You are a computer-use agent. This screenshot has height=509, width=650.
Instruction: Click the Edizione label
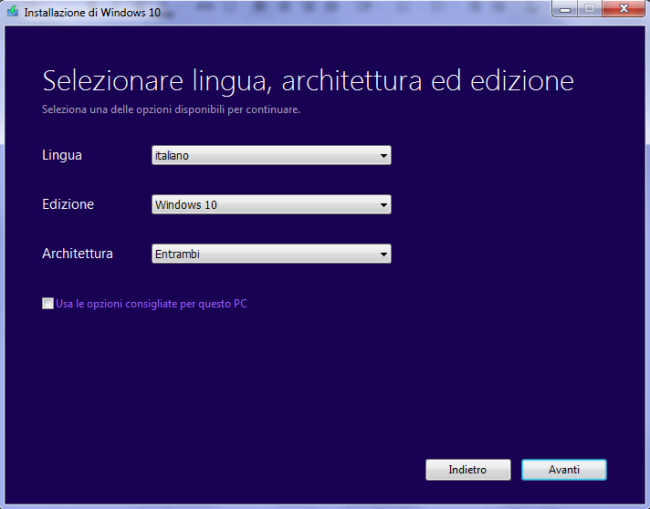point(68,204)
